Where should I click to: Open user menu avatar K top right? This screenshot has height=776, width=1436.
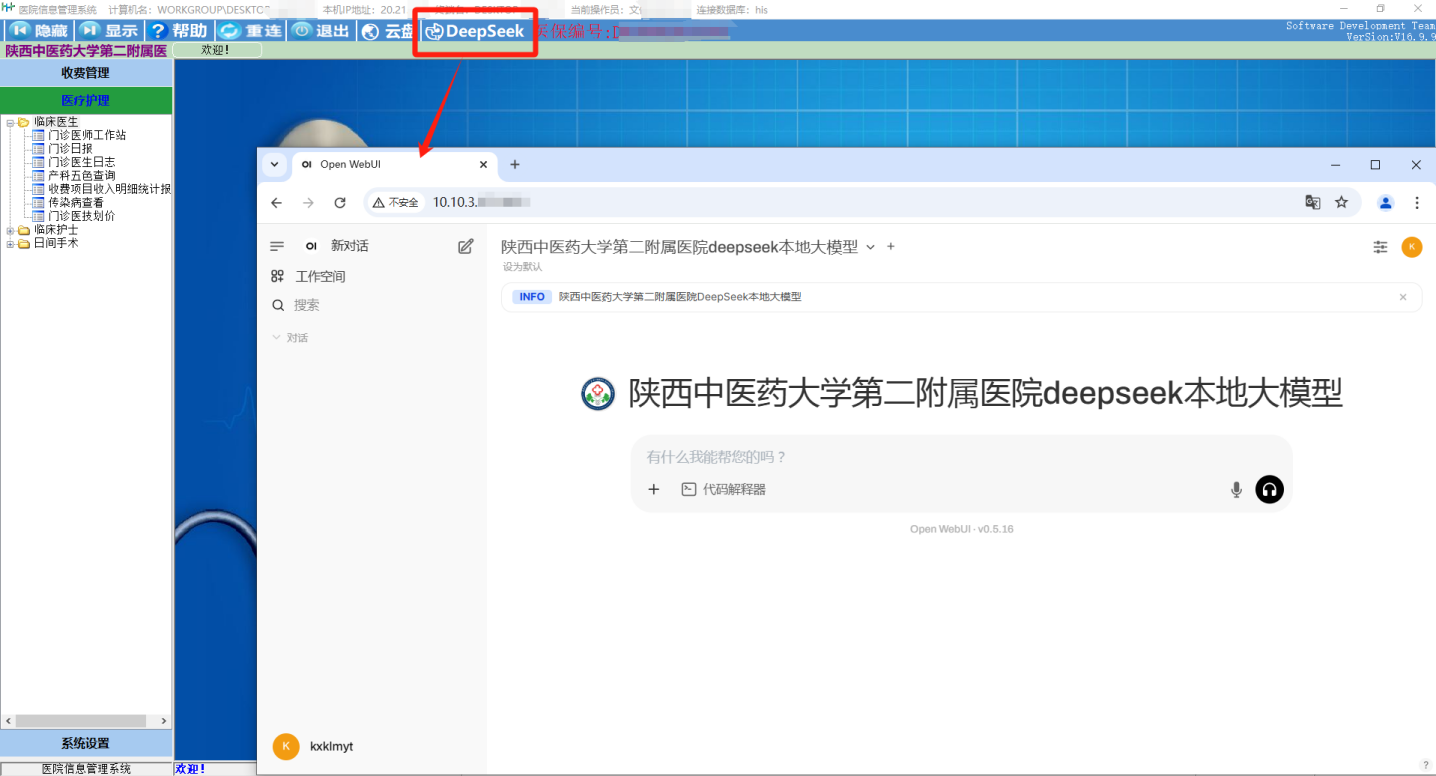point(1412,247)
